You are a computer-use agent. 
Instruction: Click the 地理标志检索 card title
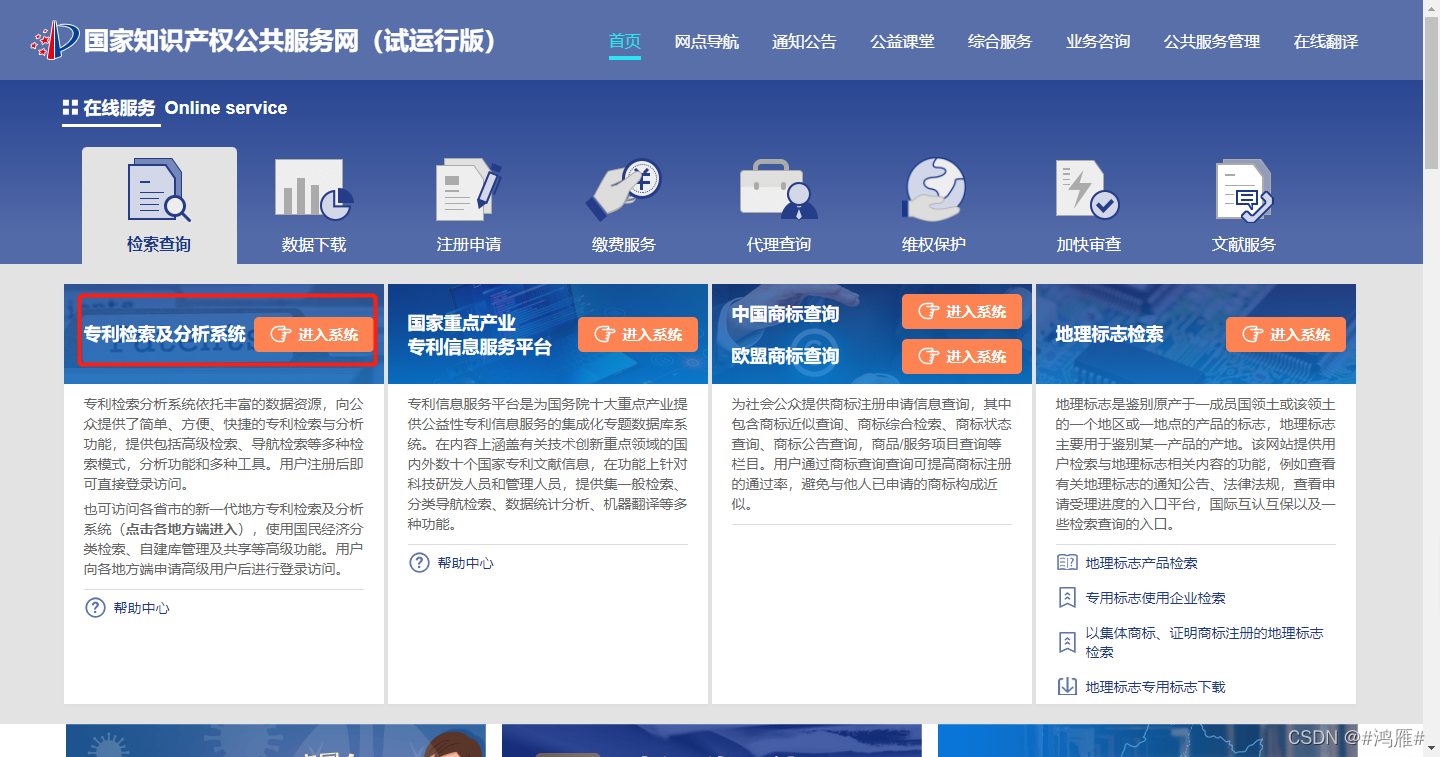tap(1110, 334)
